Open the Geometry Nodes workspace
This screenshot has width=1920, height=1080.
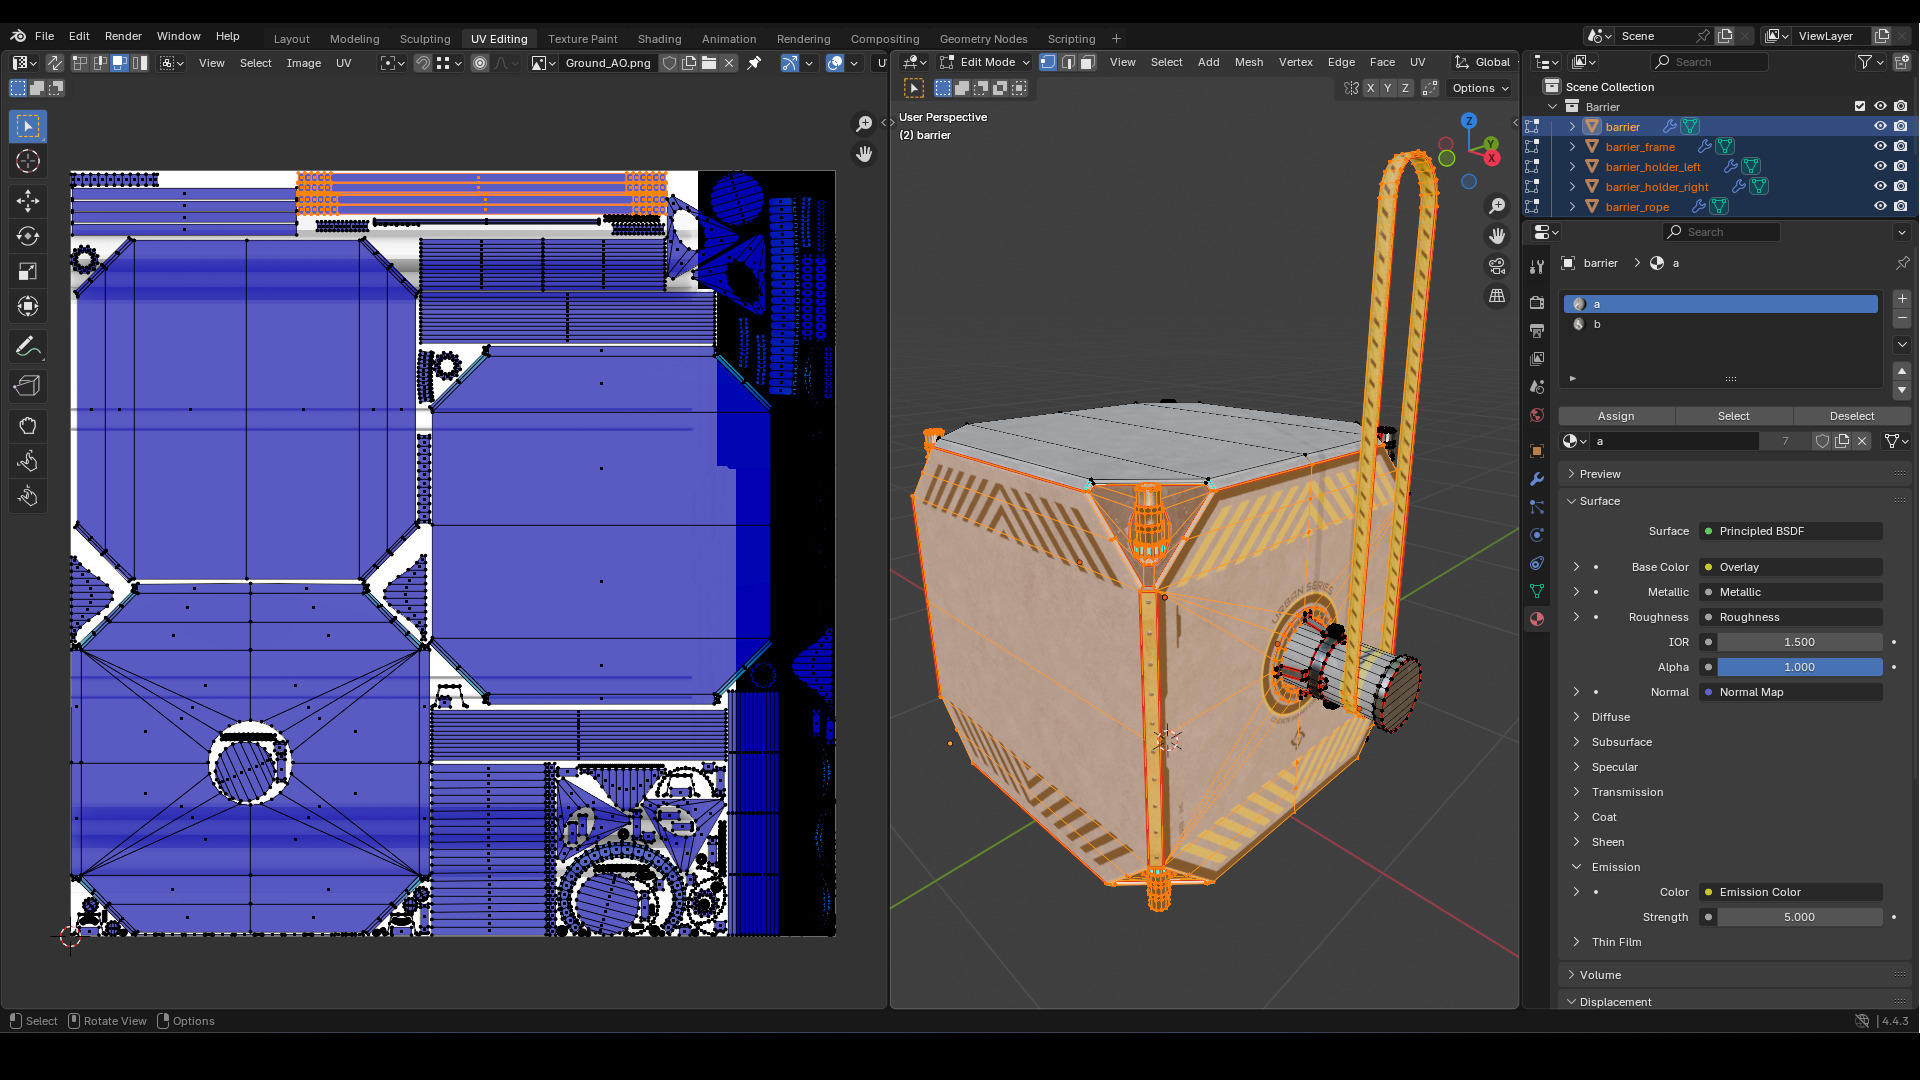click(983, 39)
